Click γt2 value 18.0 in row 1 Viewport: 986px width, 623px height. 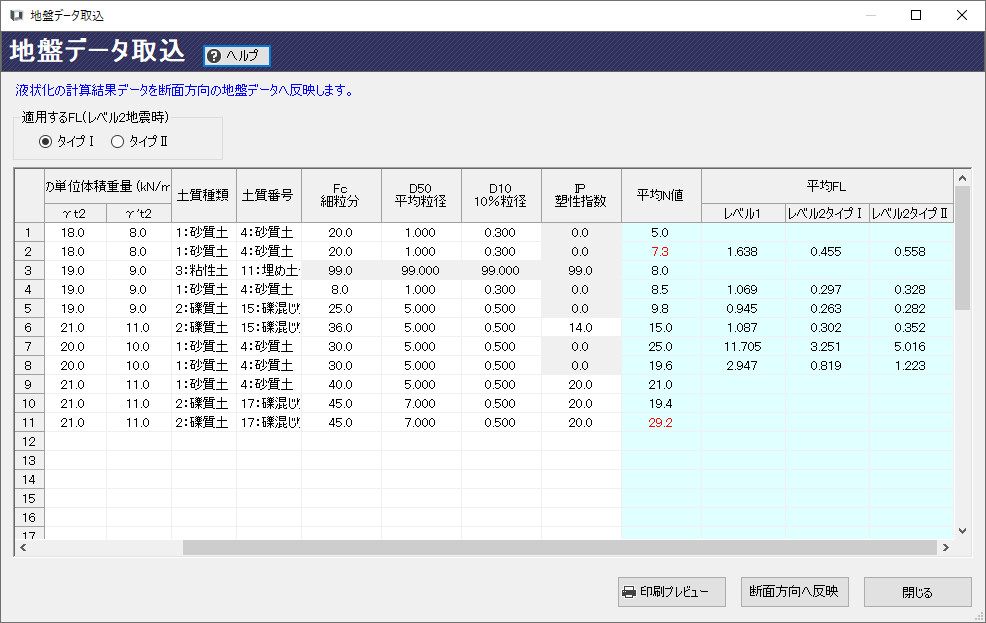(75, 233)
